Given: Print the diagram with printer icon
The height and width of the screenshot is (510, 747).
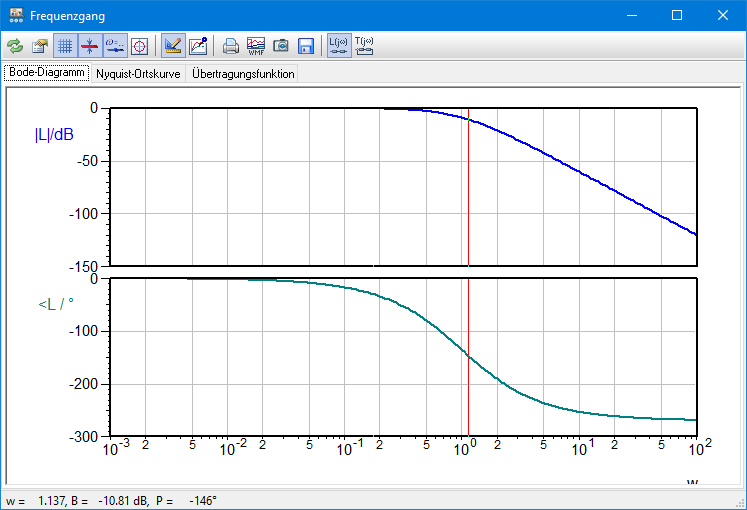Looking at the screenshot, I should pyautogui.click(x=231, y=46).
